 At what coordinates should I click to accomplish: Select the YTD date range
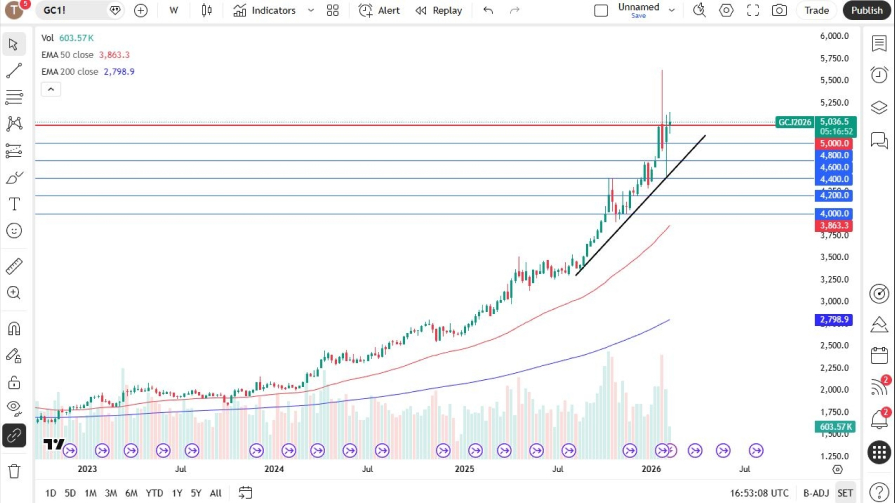pyautogui.click(x=154, y=493)
